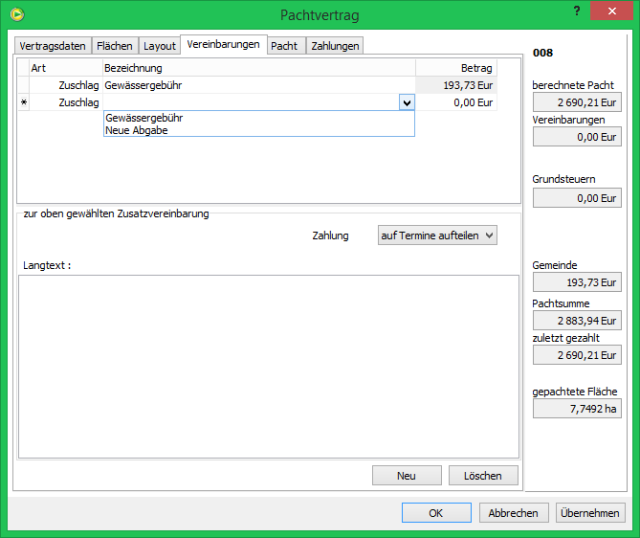
Task: Click the first row selector of the Gewässergebühr row
Action: point(24,85)
